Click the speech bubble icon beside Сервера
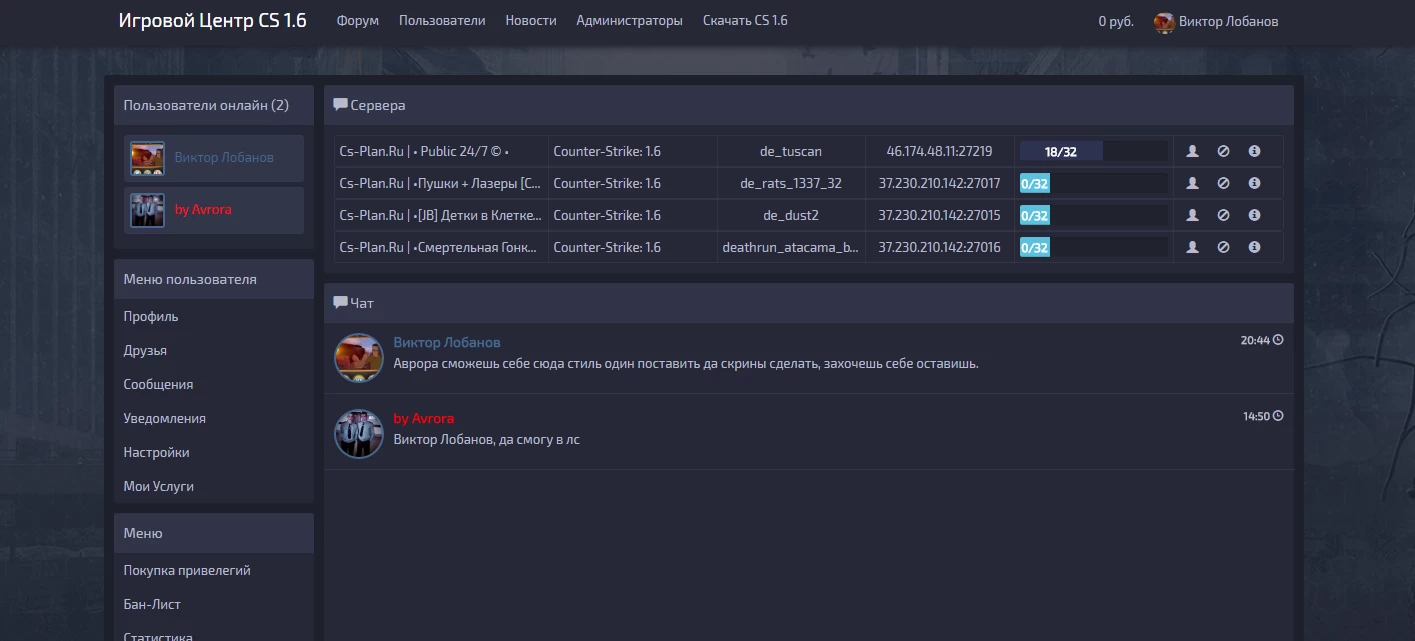 [340, 104]
